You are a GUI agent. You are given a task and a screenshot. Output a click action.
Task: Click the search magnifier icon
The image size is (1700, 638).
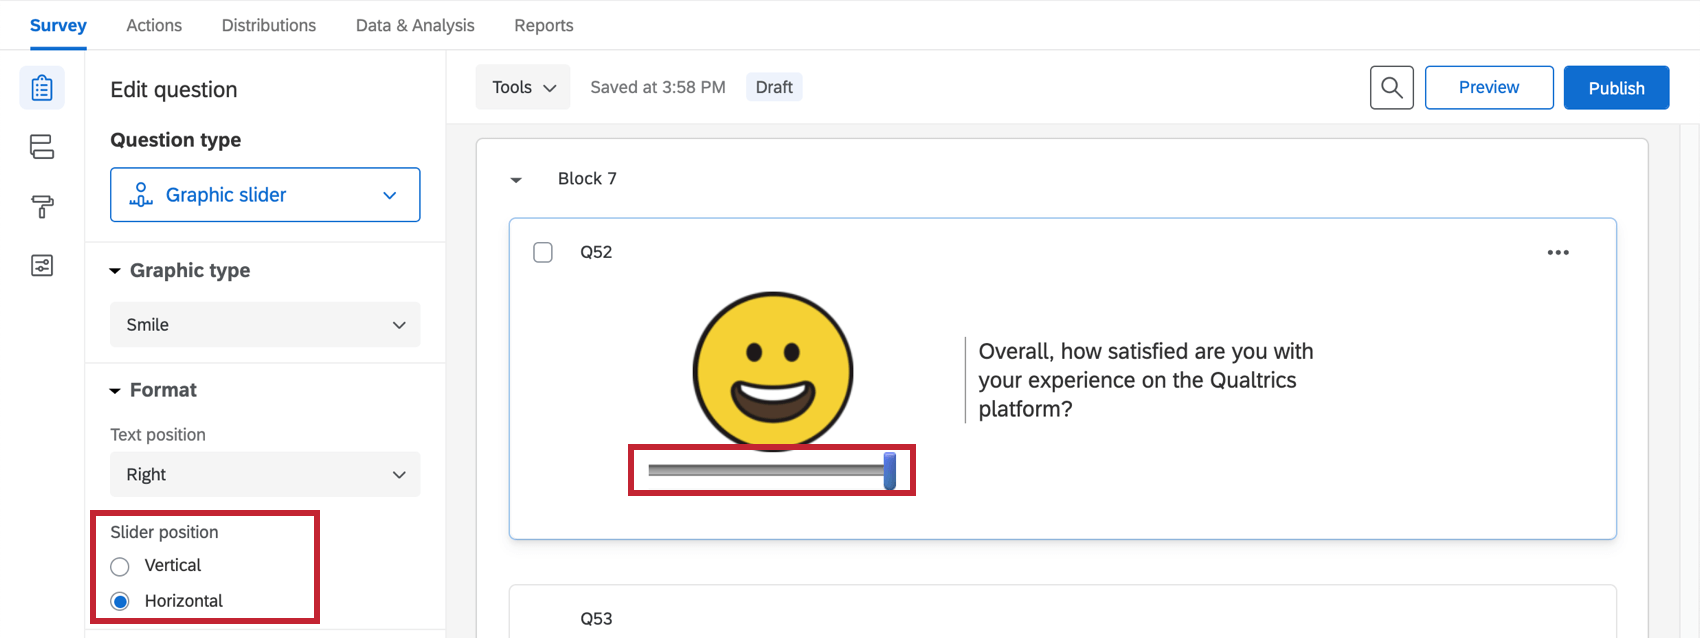(1391, 88)
